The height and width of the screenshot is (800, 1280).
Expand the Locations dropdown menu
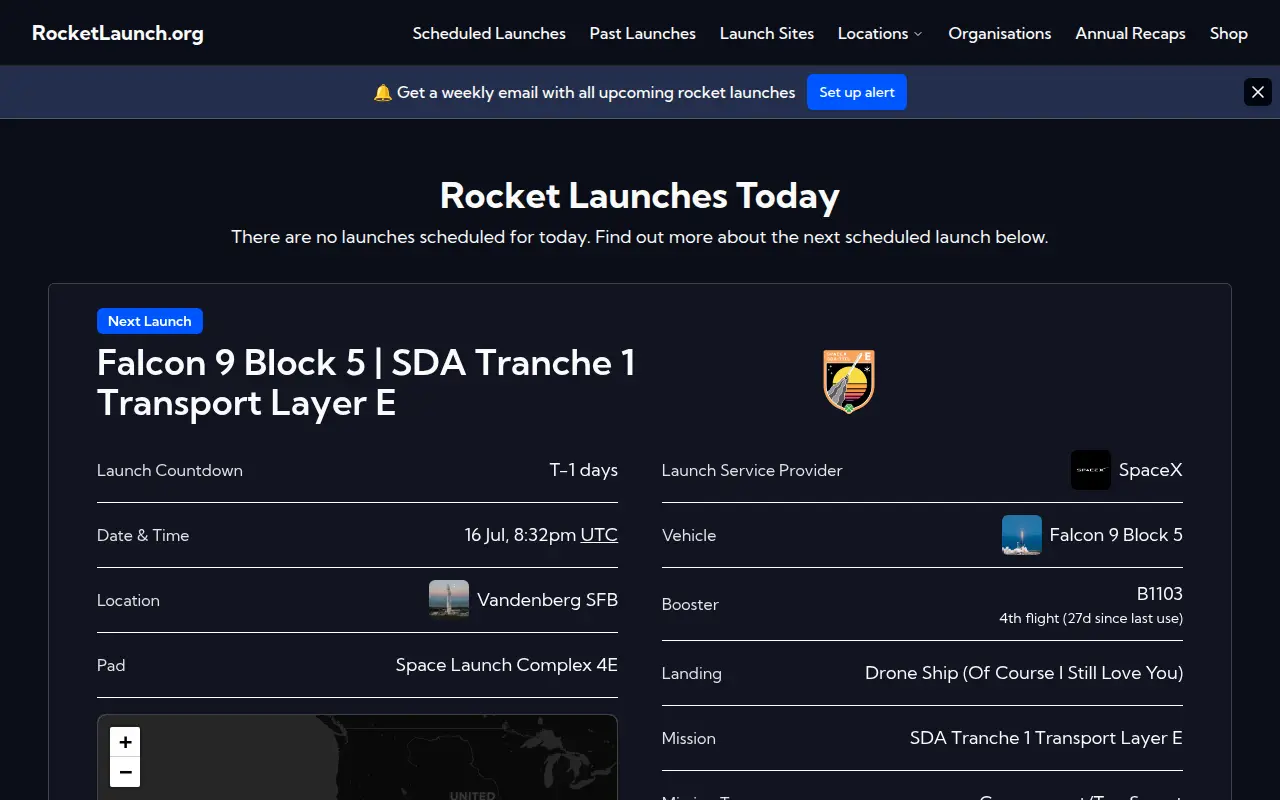(880, 33)
